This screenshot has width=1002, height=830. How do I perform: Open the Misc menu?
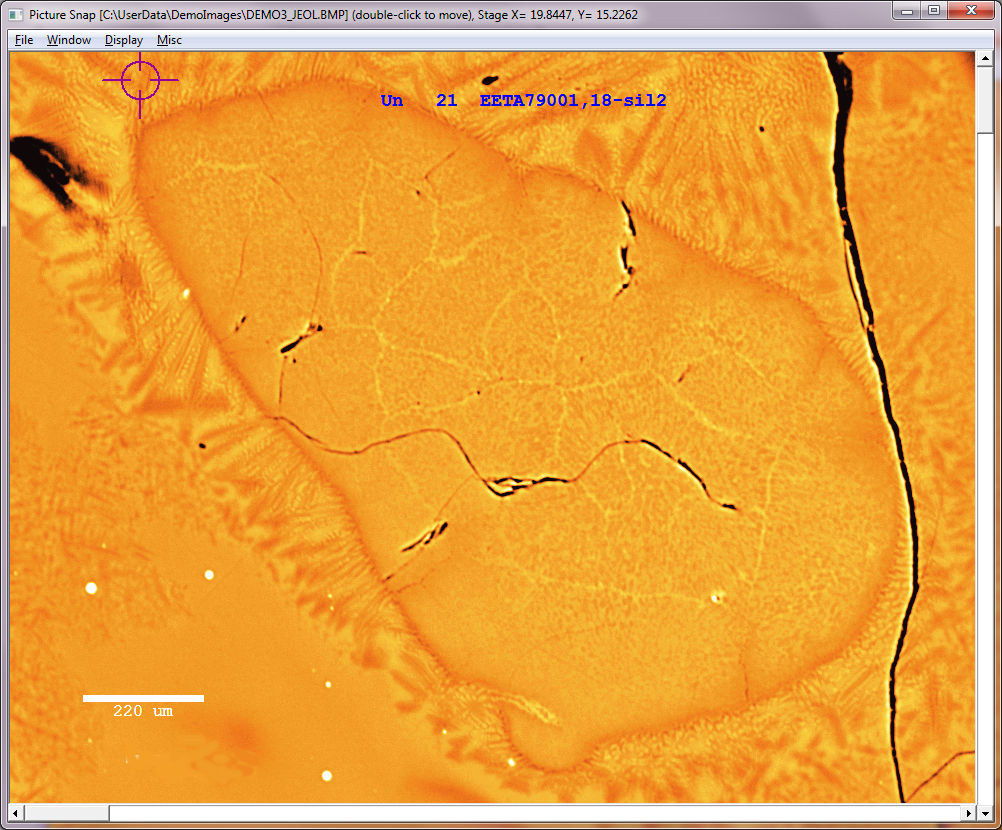pyautogui.click(x=169, y=40)
